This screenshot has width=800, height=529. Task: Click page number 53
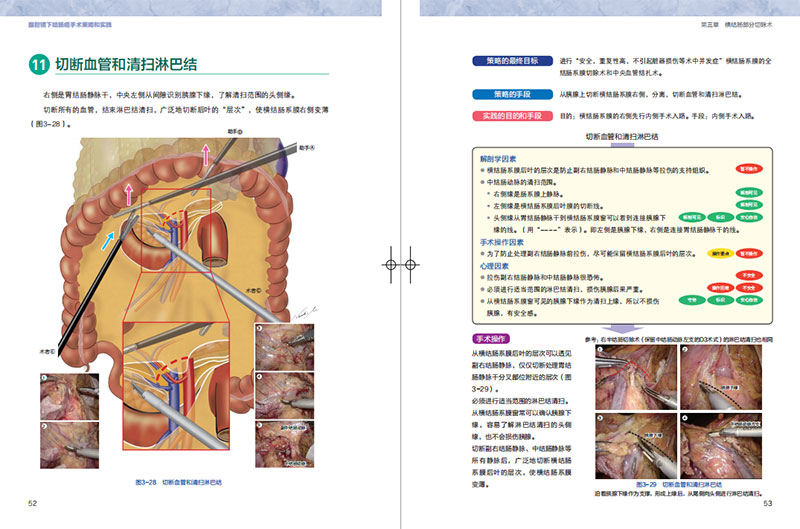(x=767, y=503)
